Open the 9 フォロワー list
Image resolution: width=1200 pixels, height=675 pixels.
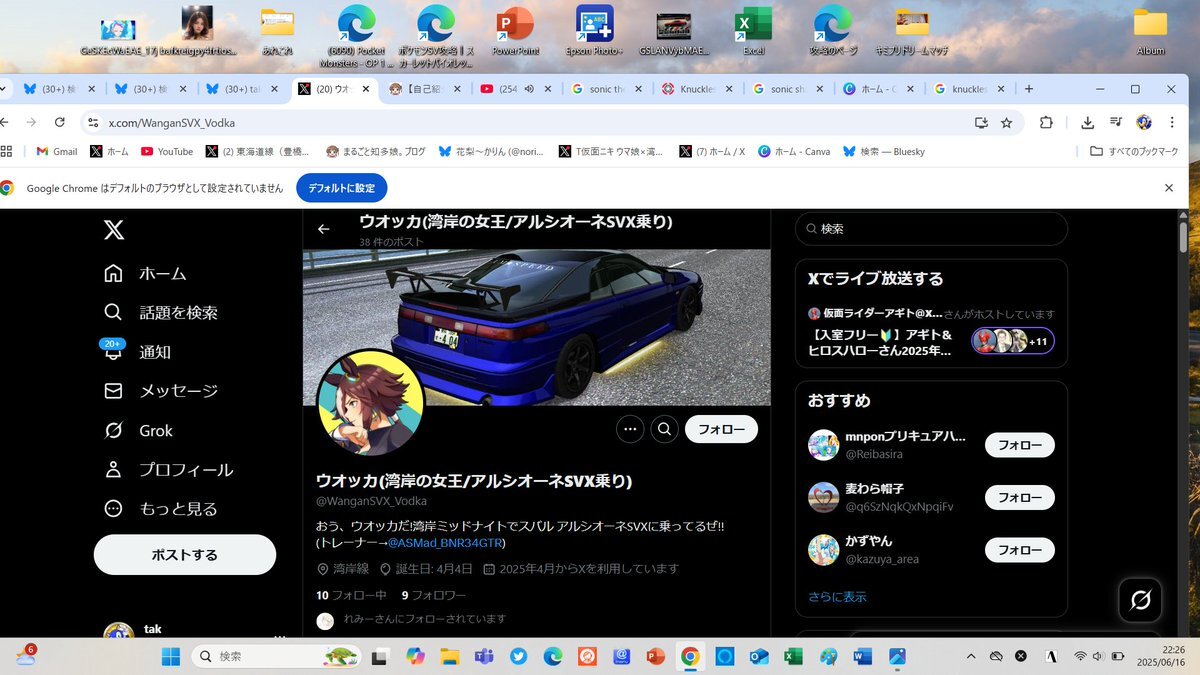coord(433,595)
